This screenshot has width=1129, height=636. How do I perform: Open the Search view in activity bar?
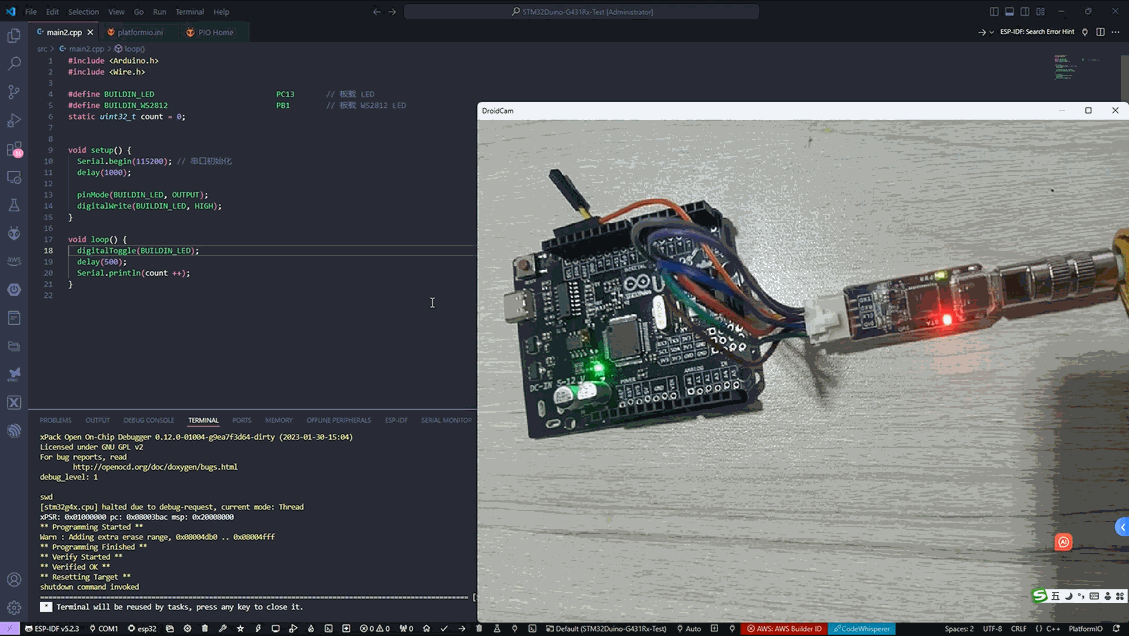[x=14, y=64]
